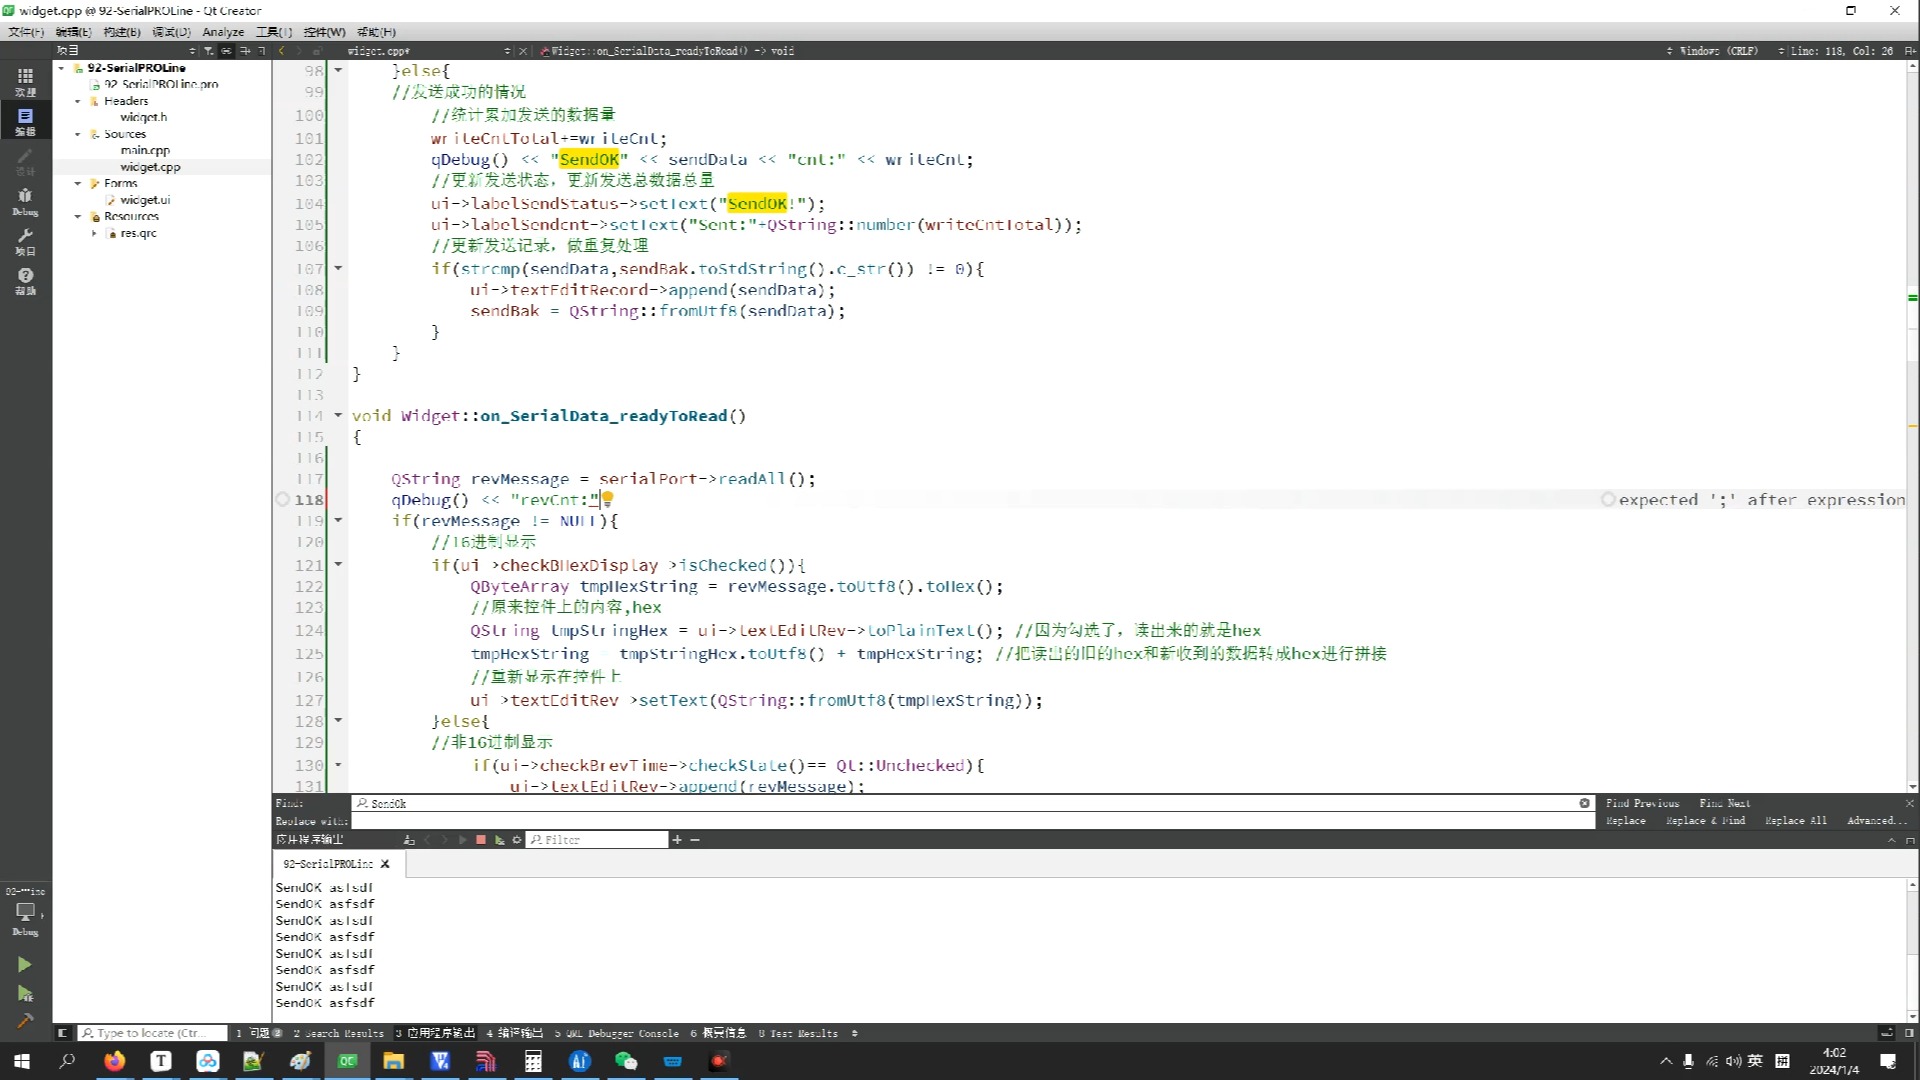This screenshot has width=1920, height=1080.
Task: Expand the res.qrc resource node
Action: click(94, 233)
